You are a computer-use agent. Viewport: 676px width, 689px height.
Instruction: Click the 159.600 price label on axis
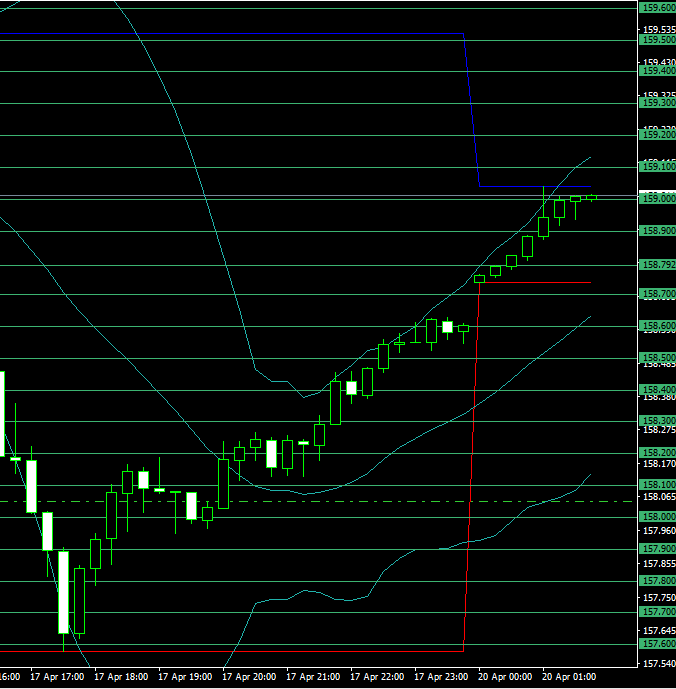(656, 8)
